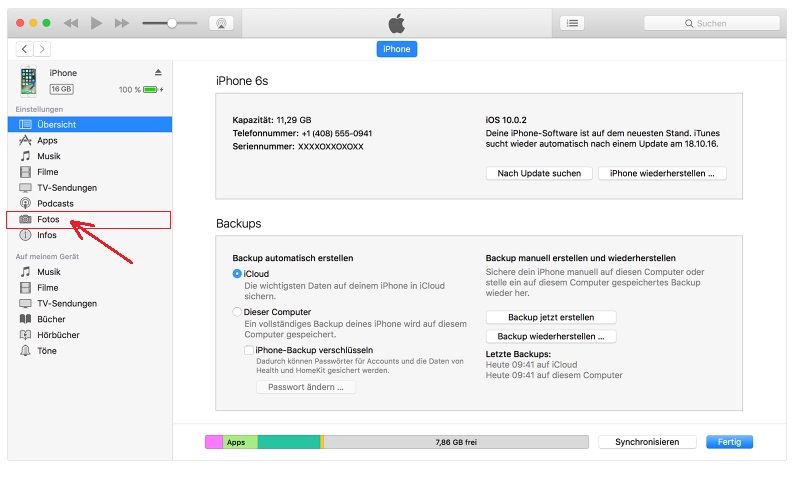This screenshot has height=483, width=792.
Task: Go back with the left chevron
Action: pyautogui.click(x=24, y=49)
